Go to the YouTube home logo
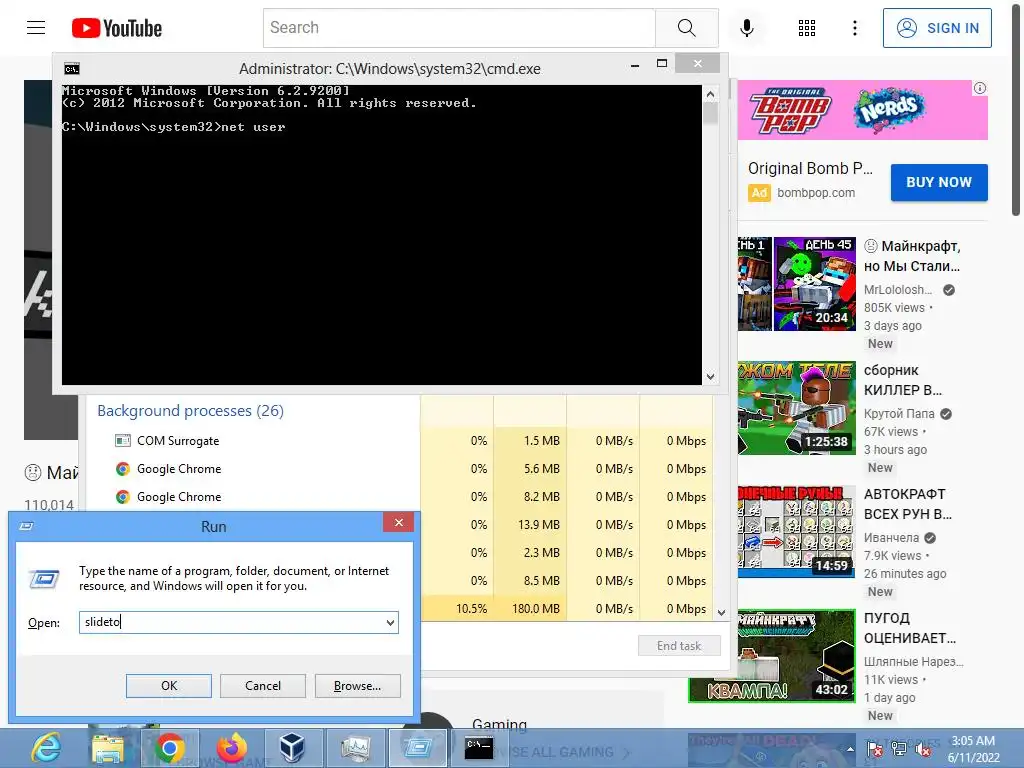1024x768 pixels. pos(117,28)
